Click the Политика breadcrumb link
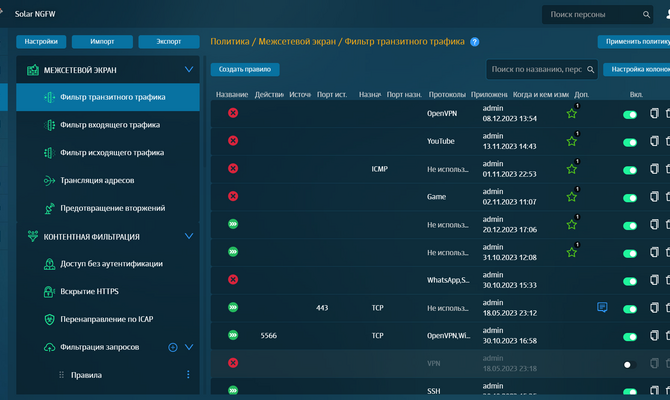This screenshot has width=670, height=400. point(230,41)
